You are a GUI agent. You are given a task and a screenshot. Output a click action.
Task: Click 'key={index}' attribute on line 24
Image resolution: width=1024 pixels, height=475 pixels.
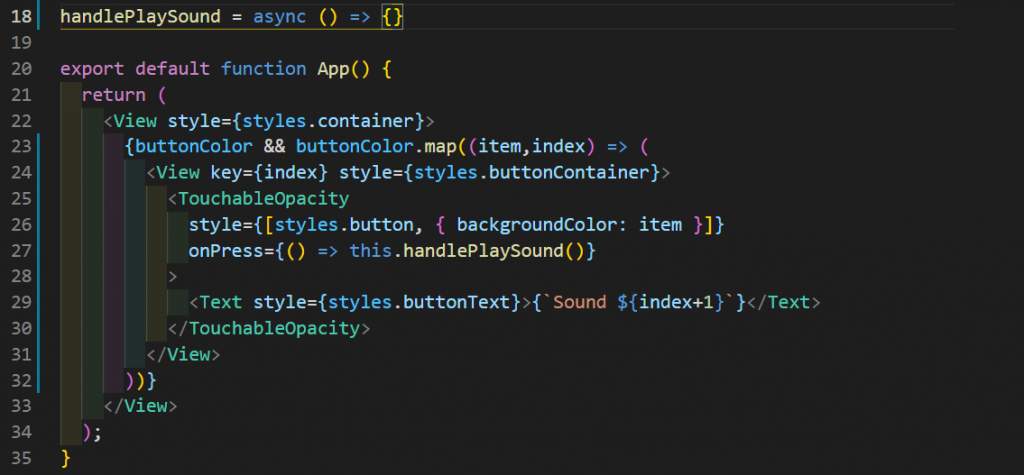269,172
